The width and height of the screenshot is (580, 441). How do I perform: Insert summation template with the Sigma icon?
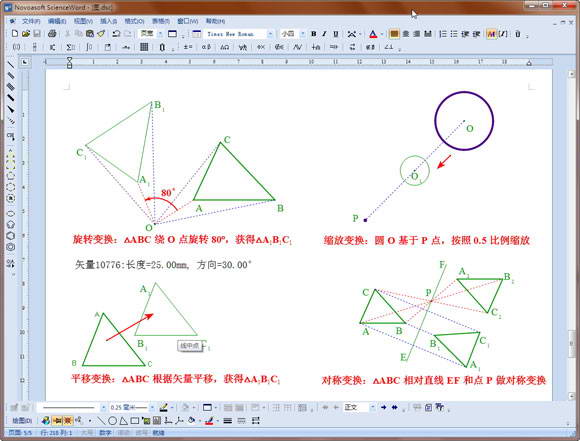pos(70,47)
